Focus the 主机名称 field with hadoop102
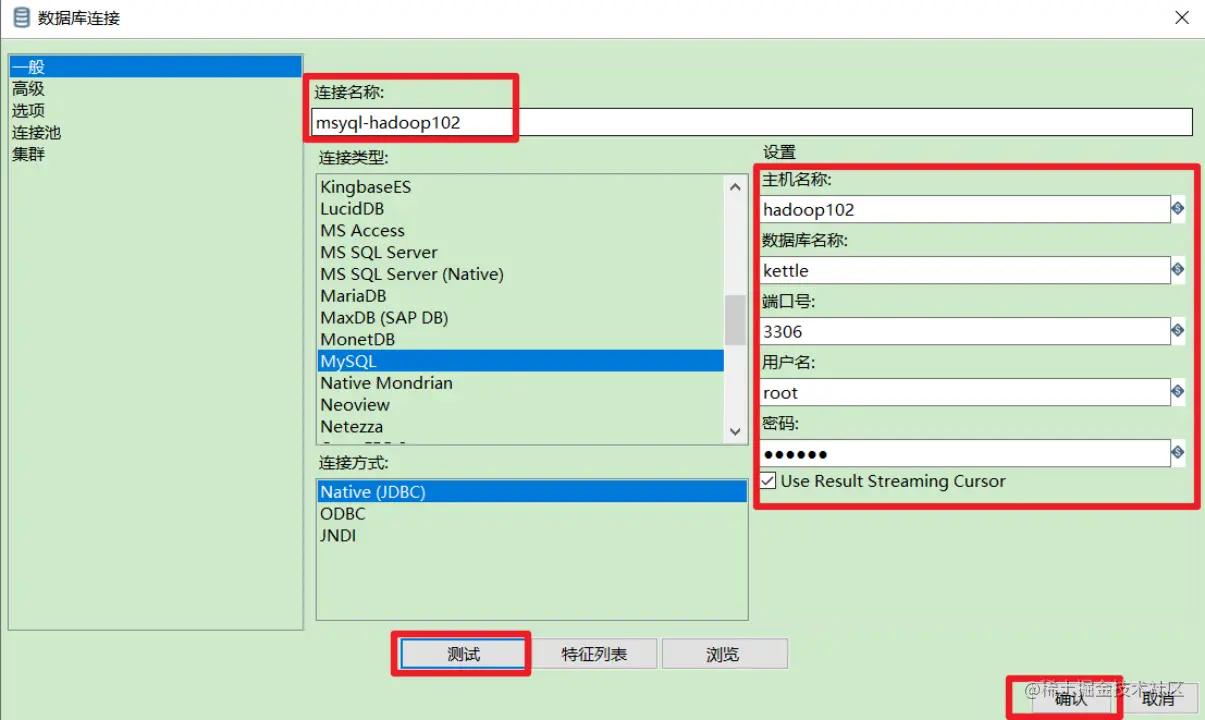Image resolution: width=1205 pixels, height=720 pixels. (965, 209)
